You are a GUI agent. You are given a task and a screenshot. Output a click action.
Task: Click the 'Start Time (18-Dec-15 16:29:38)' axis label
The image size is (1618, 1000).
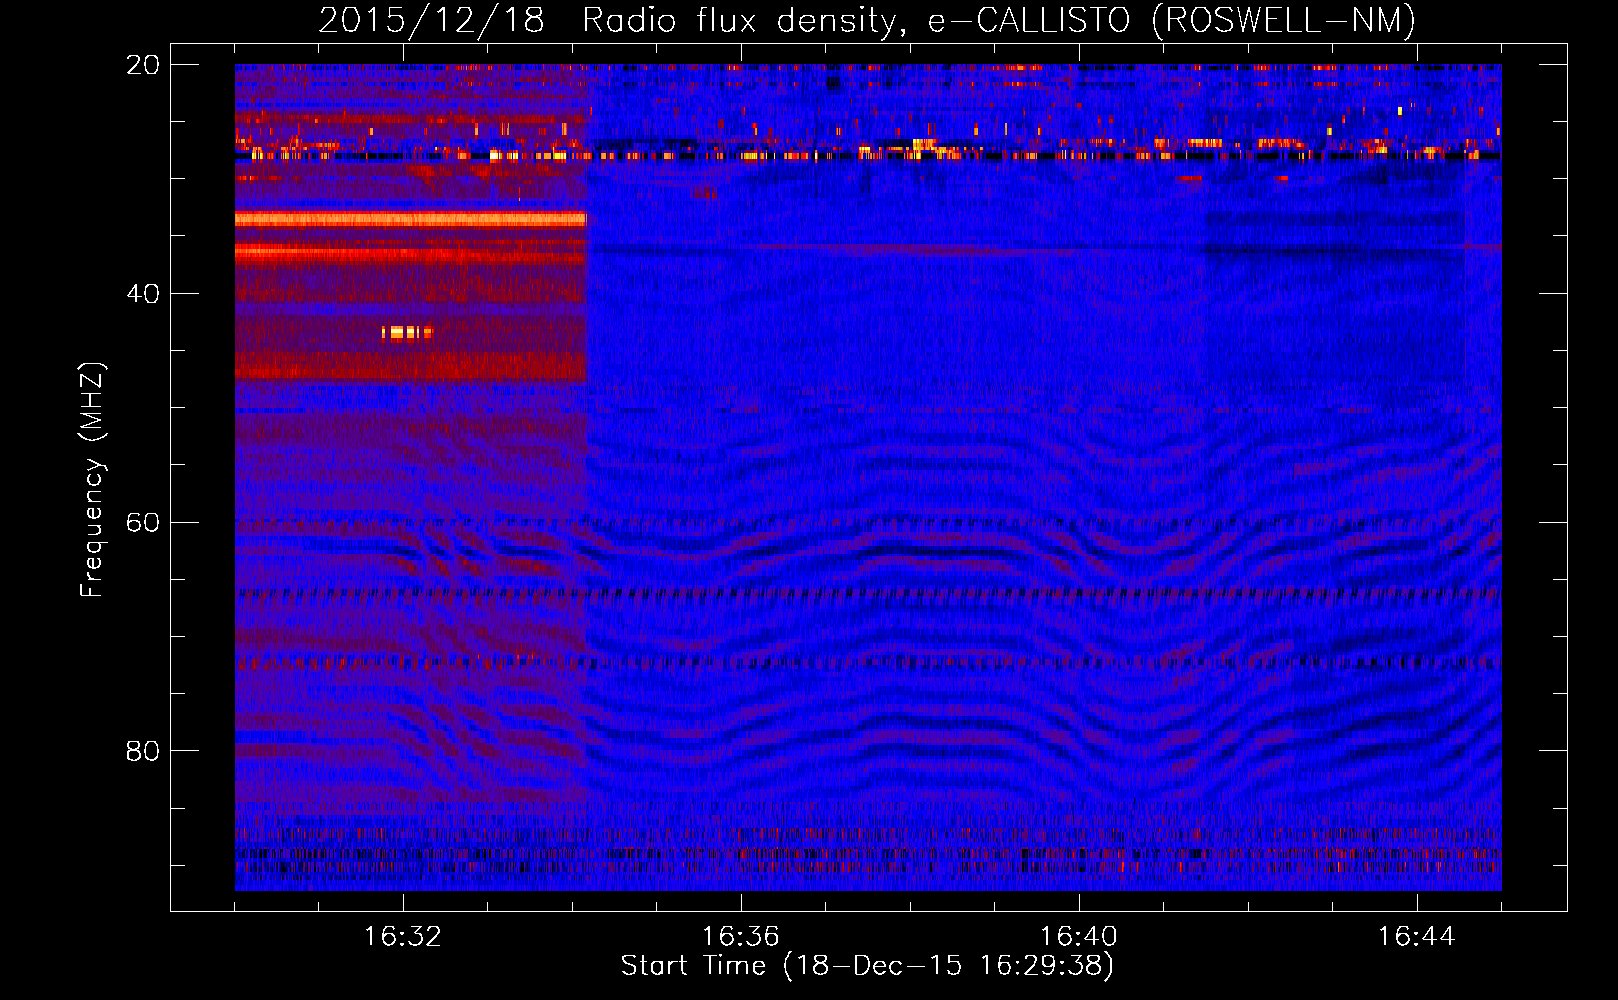pyautogui.click(x=867, y=965)
